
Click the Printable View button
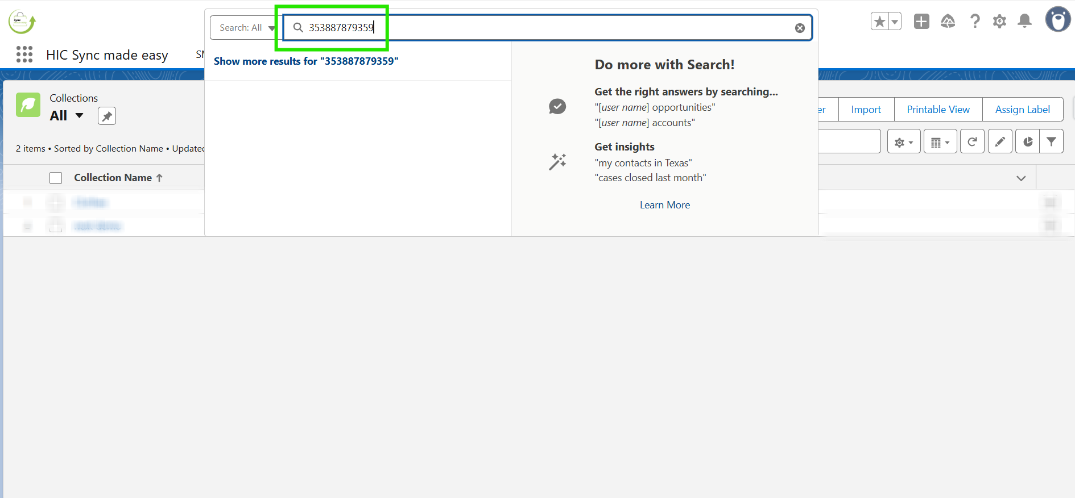938,110
